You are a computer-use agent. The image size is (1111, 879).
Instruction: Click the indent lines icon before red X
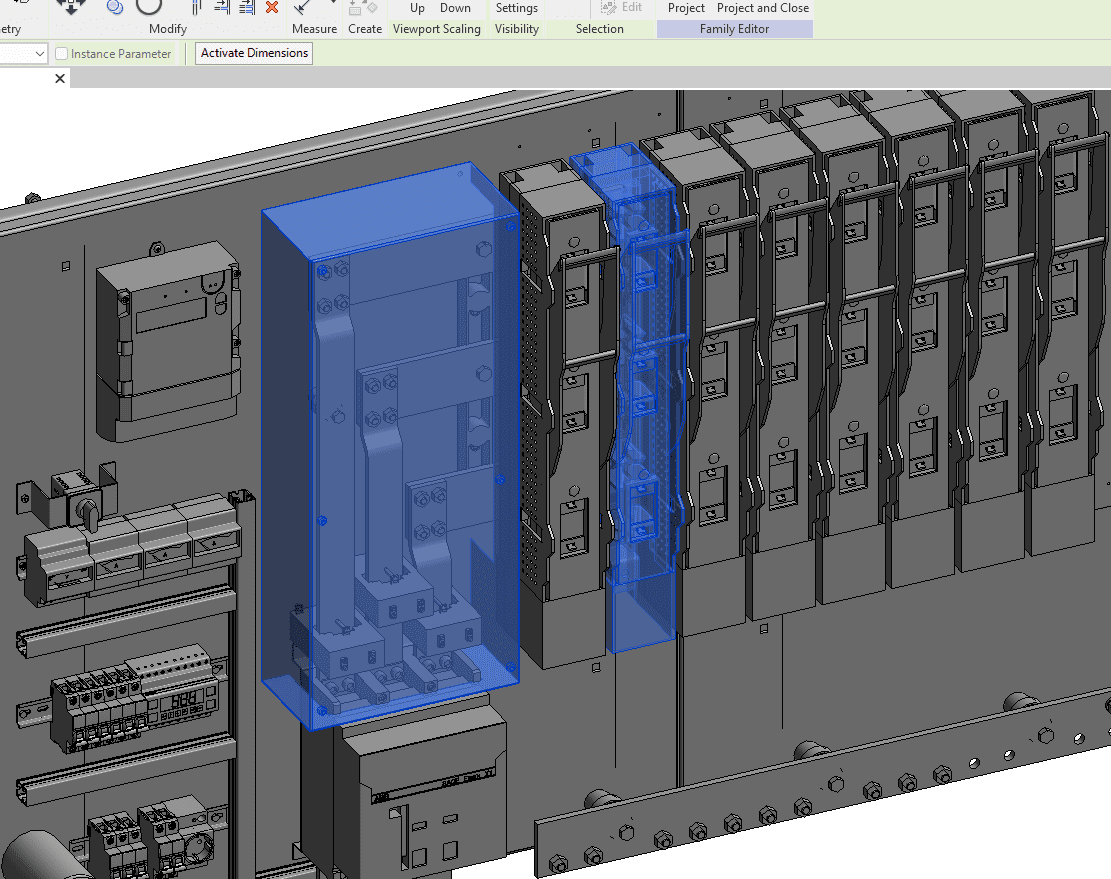[246, 7]
